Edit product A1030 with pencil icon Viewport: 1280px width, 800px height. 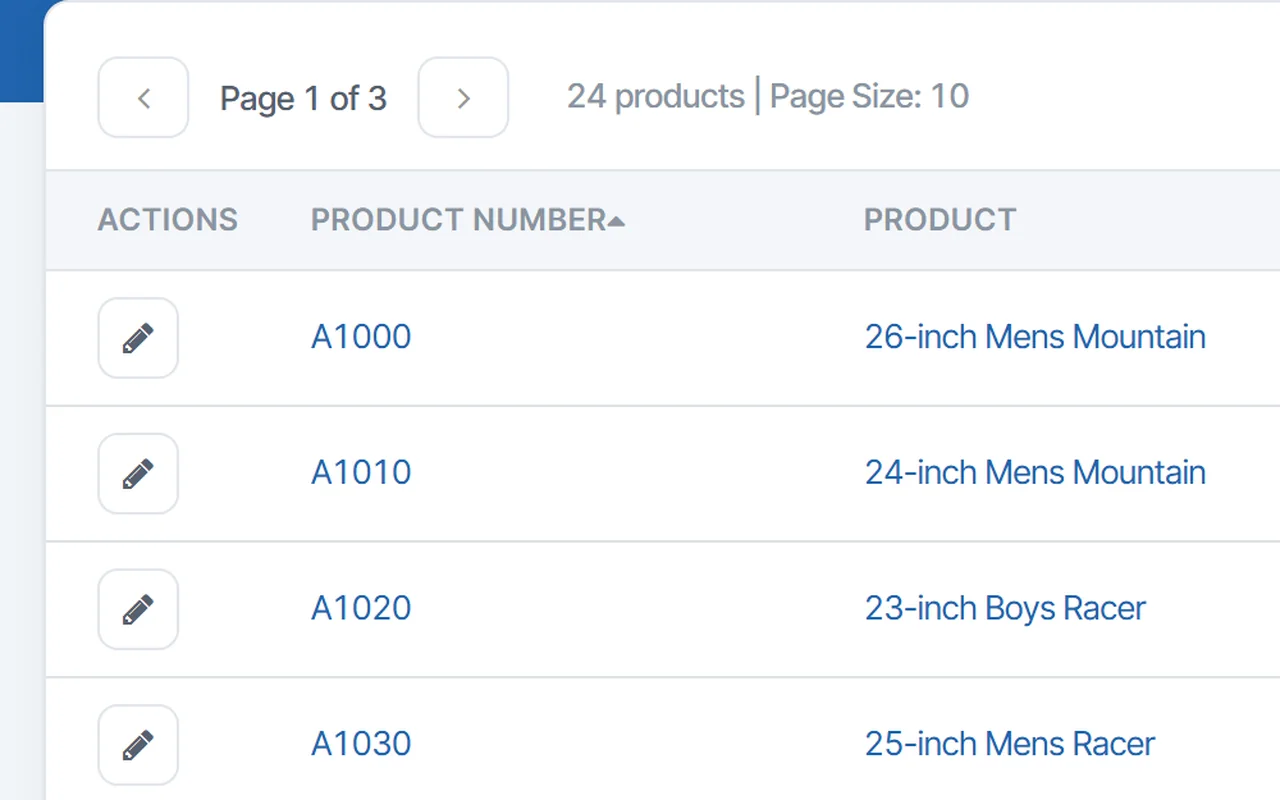coord(138,745)
